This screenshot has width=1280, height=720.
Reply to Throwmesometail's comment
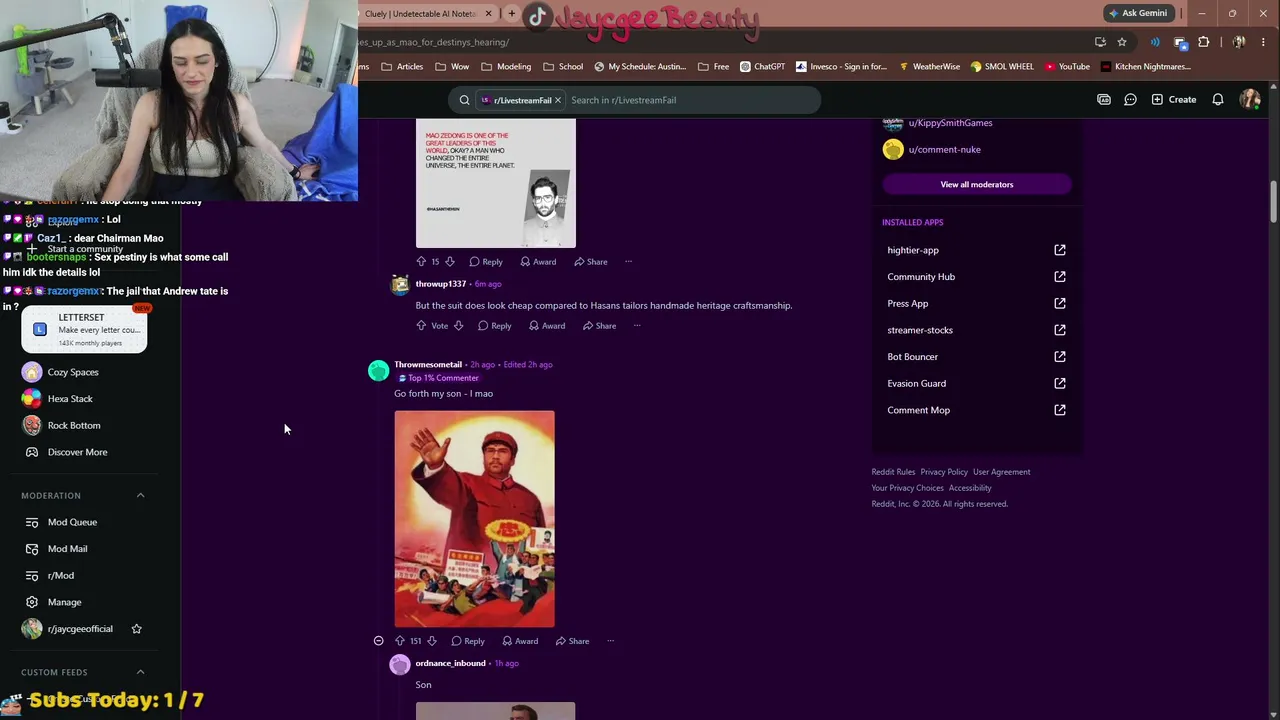(467, 641)
